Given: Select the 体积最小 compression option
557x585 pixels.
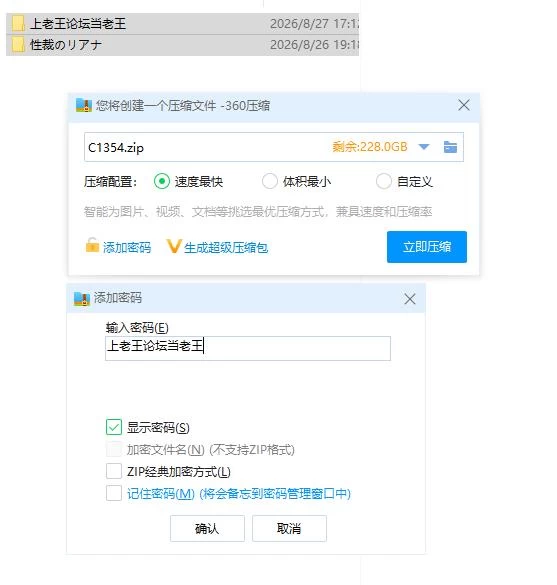Looking at the screenshot, I should point(269,181).
